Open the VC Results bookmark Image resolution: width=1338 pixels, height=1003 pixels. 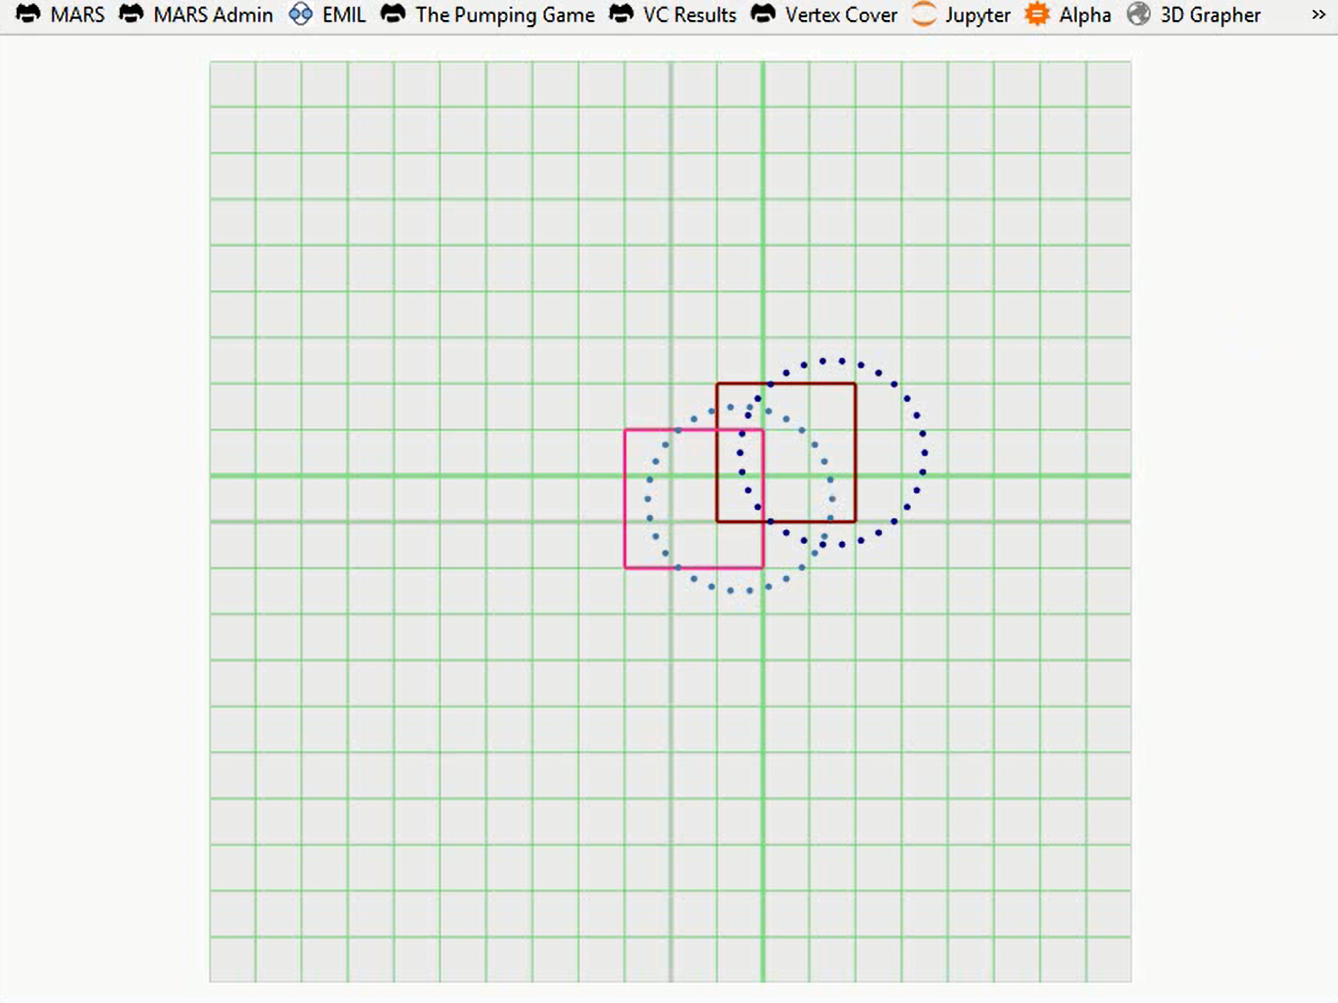tap(672, 15)
